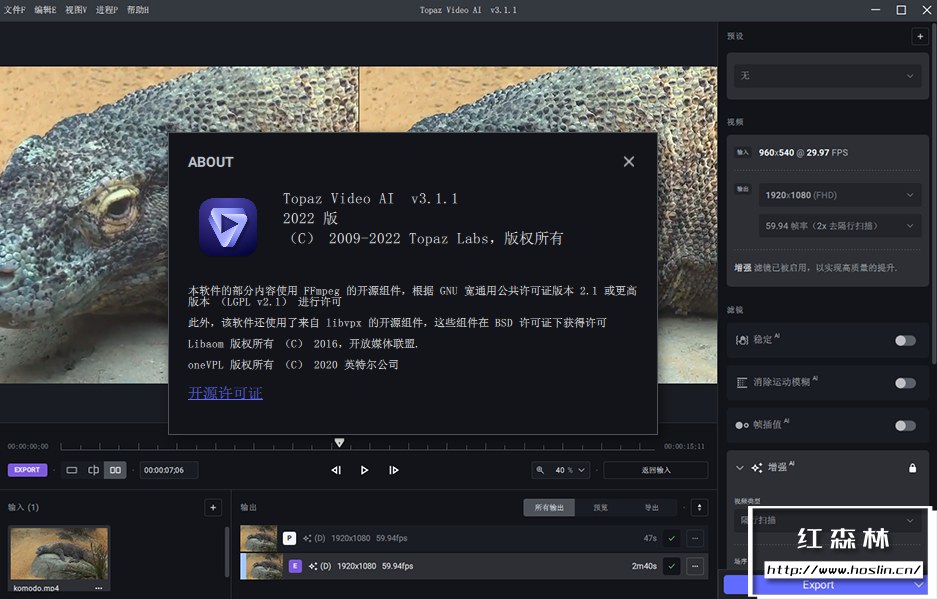Click the zoom magnifier icon
The height and width of the screenshot is (599, 937).
point(540,470)
